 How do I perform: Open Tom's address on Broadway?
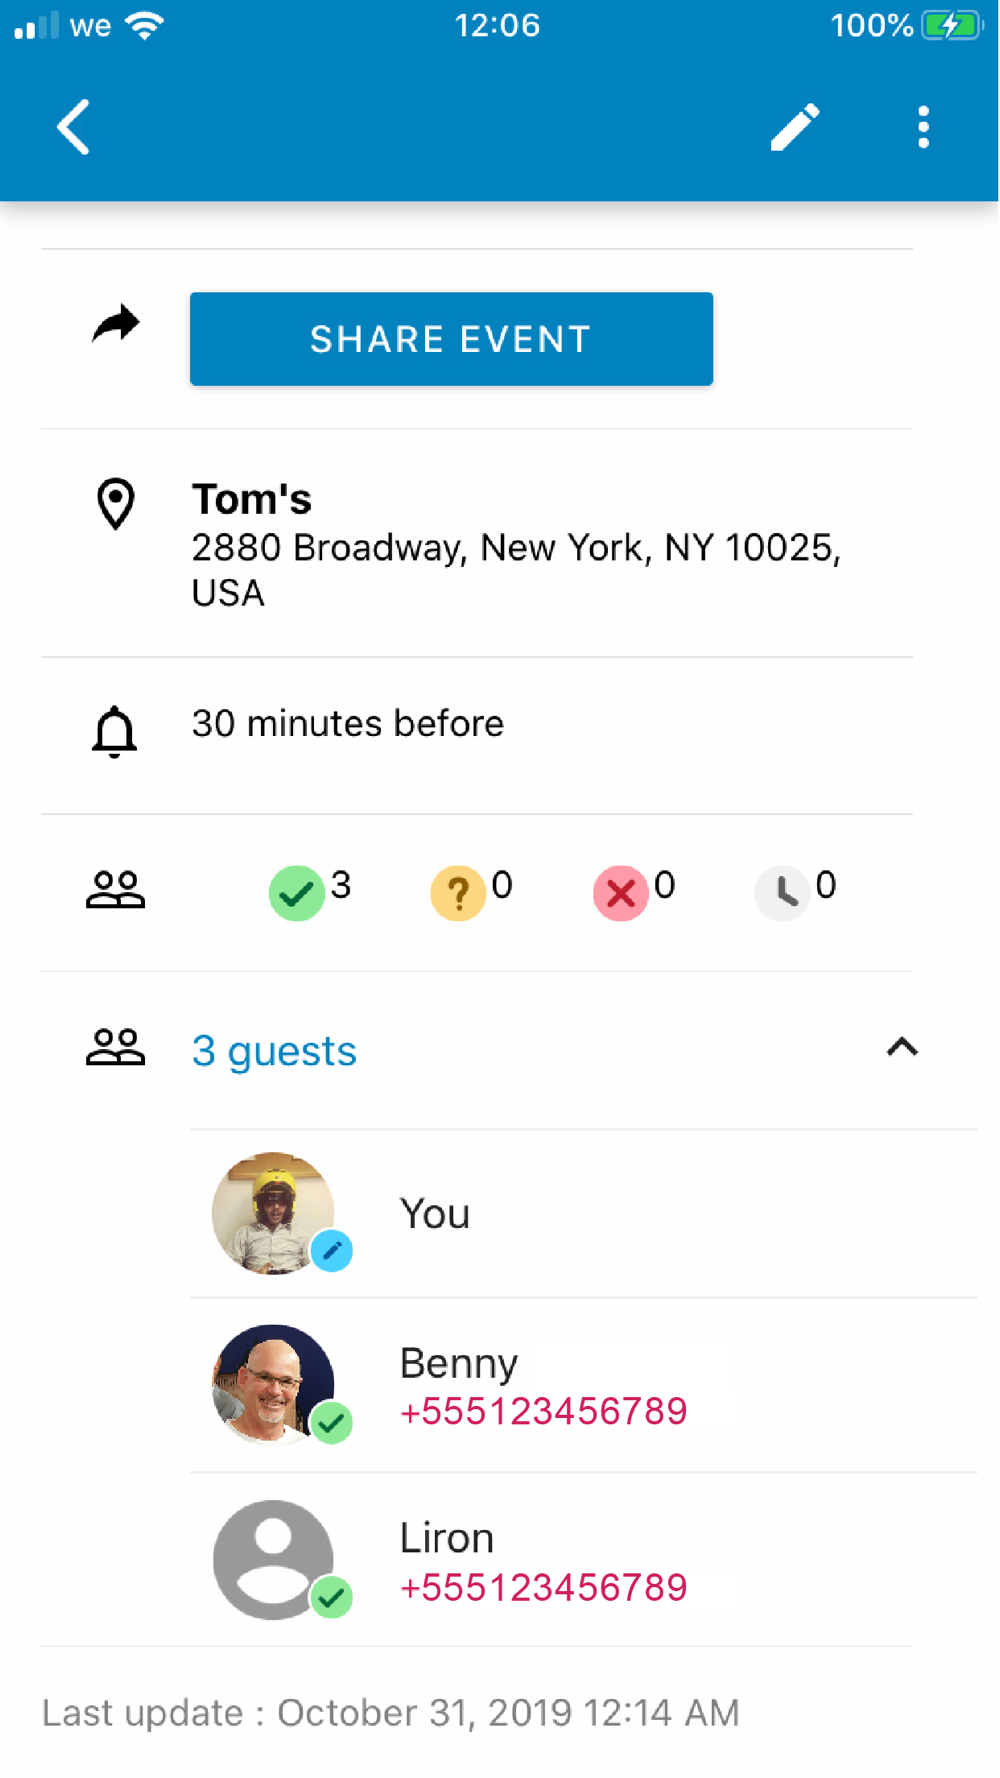pos(515,546)
